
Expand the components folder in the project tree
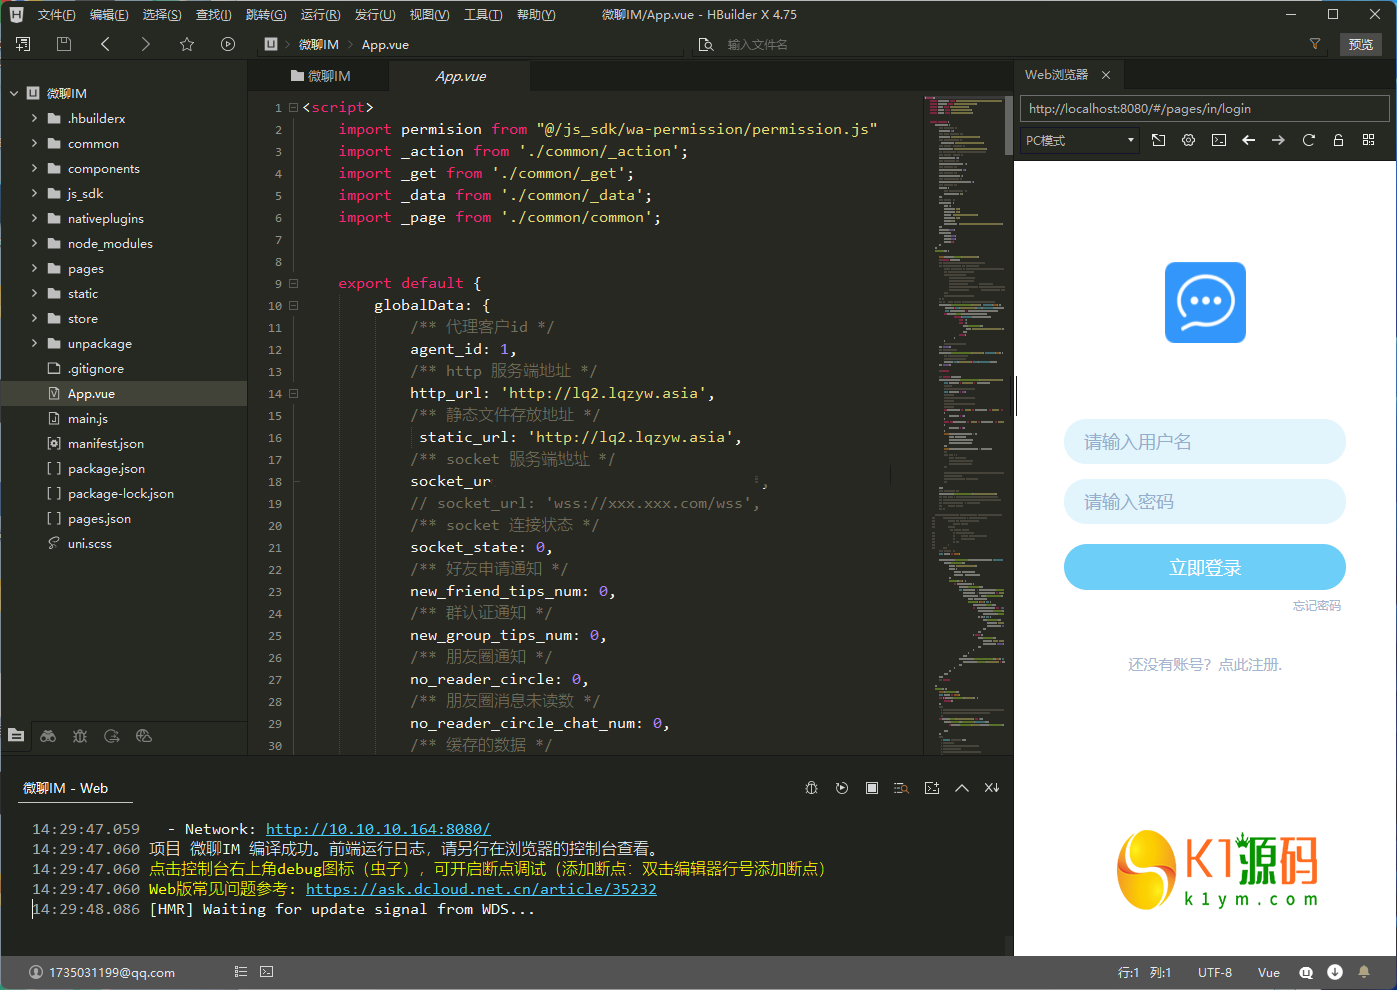tap(35, 168)
